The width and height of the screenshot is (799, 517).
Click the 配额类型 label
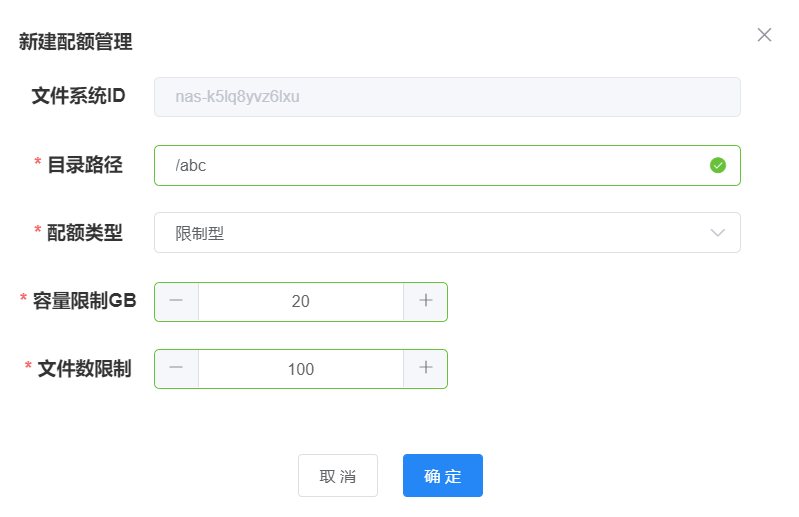pyautogui.click(x=85, y=232)
